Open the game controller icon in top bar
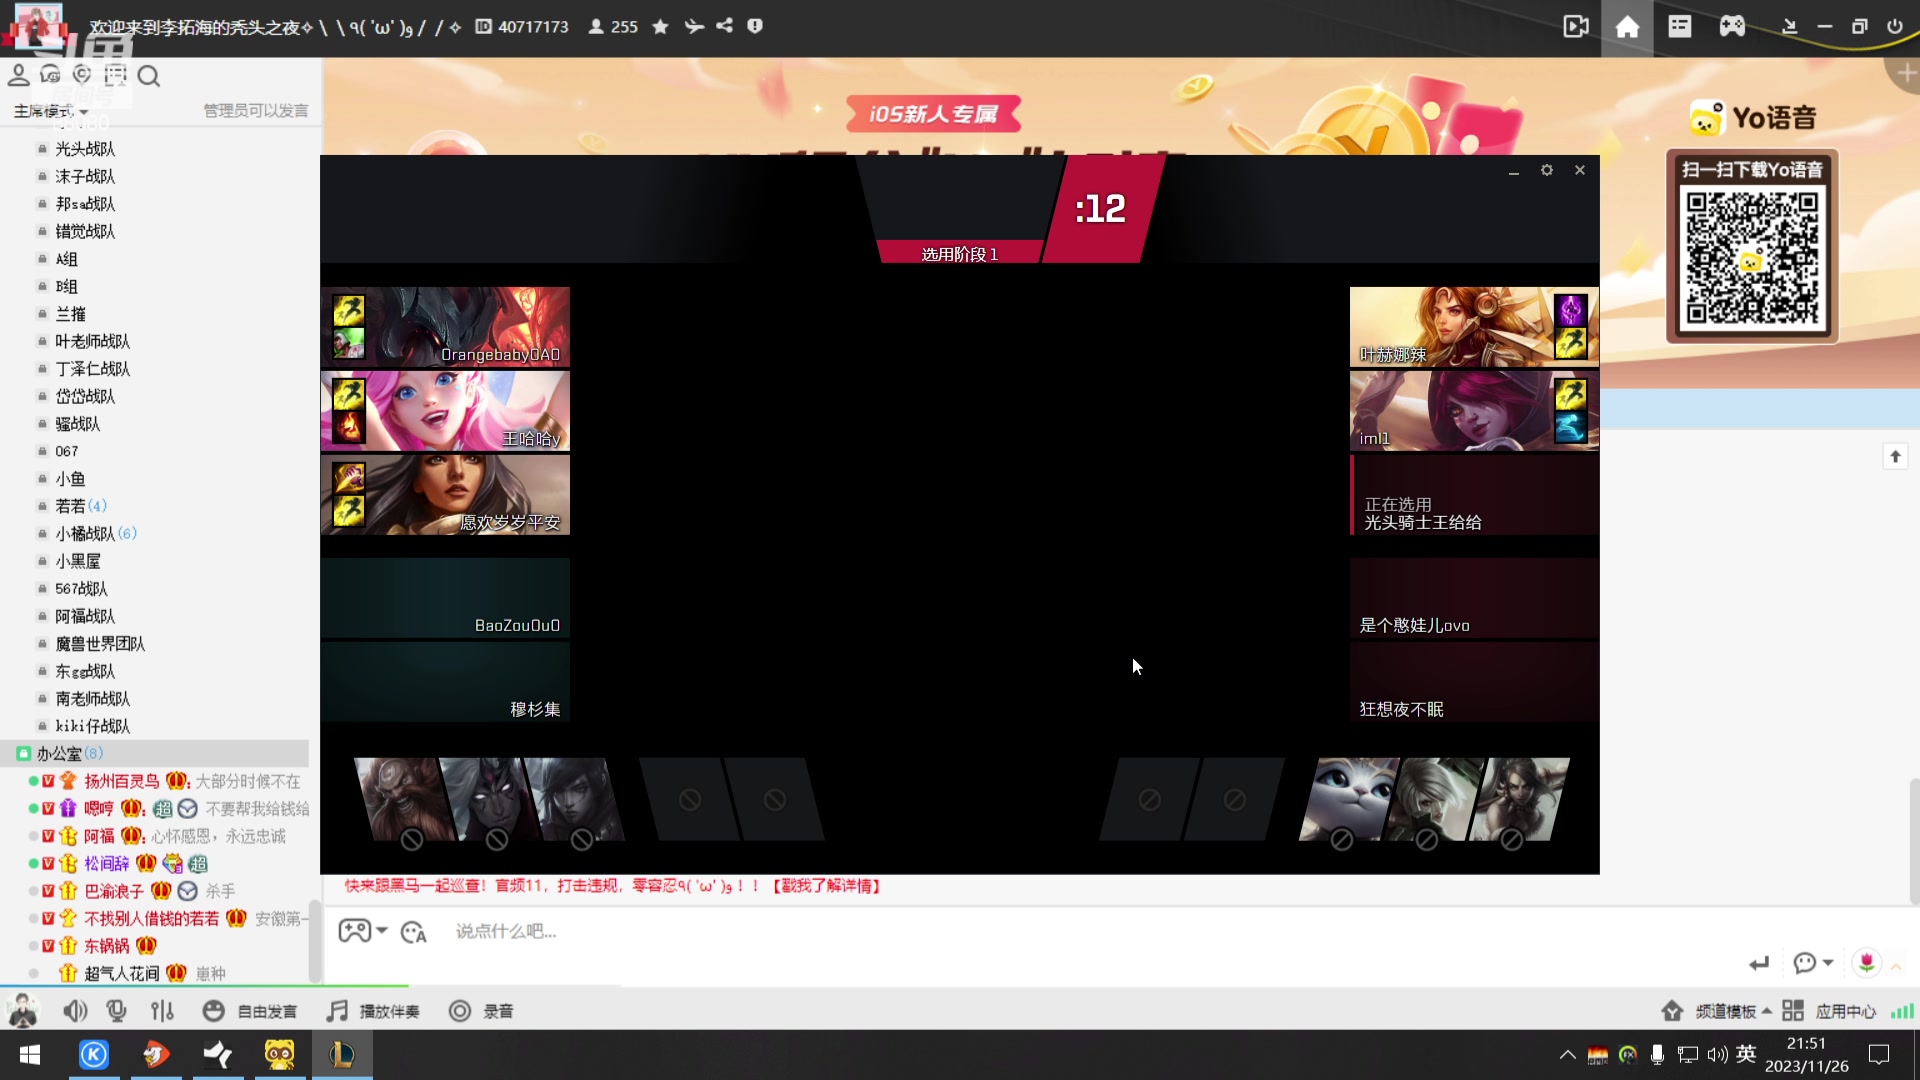 (x=1732, y=27)
